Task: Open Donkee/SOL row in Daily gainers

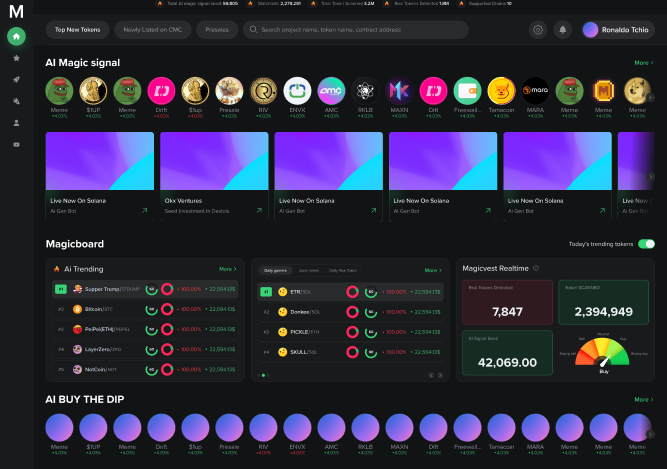Action: (350, 312)
